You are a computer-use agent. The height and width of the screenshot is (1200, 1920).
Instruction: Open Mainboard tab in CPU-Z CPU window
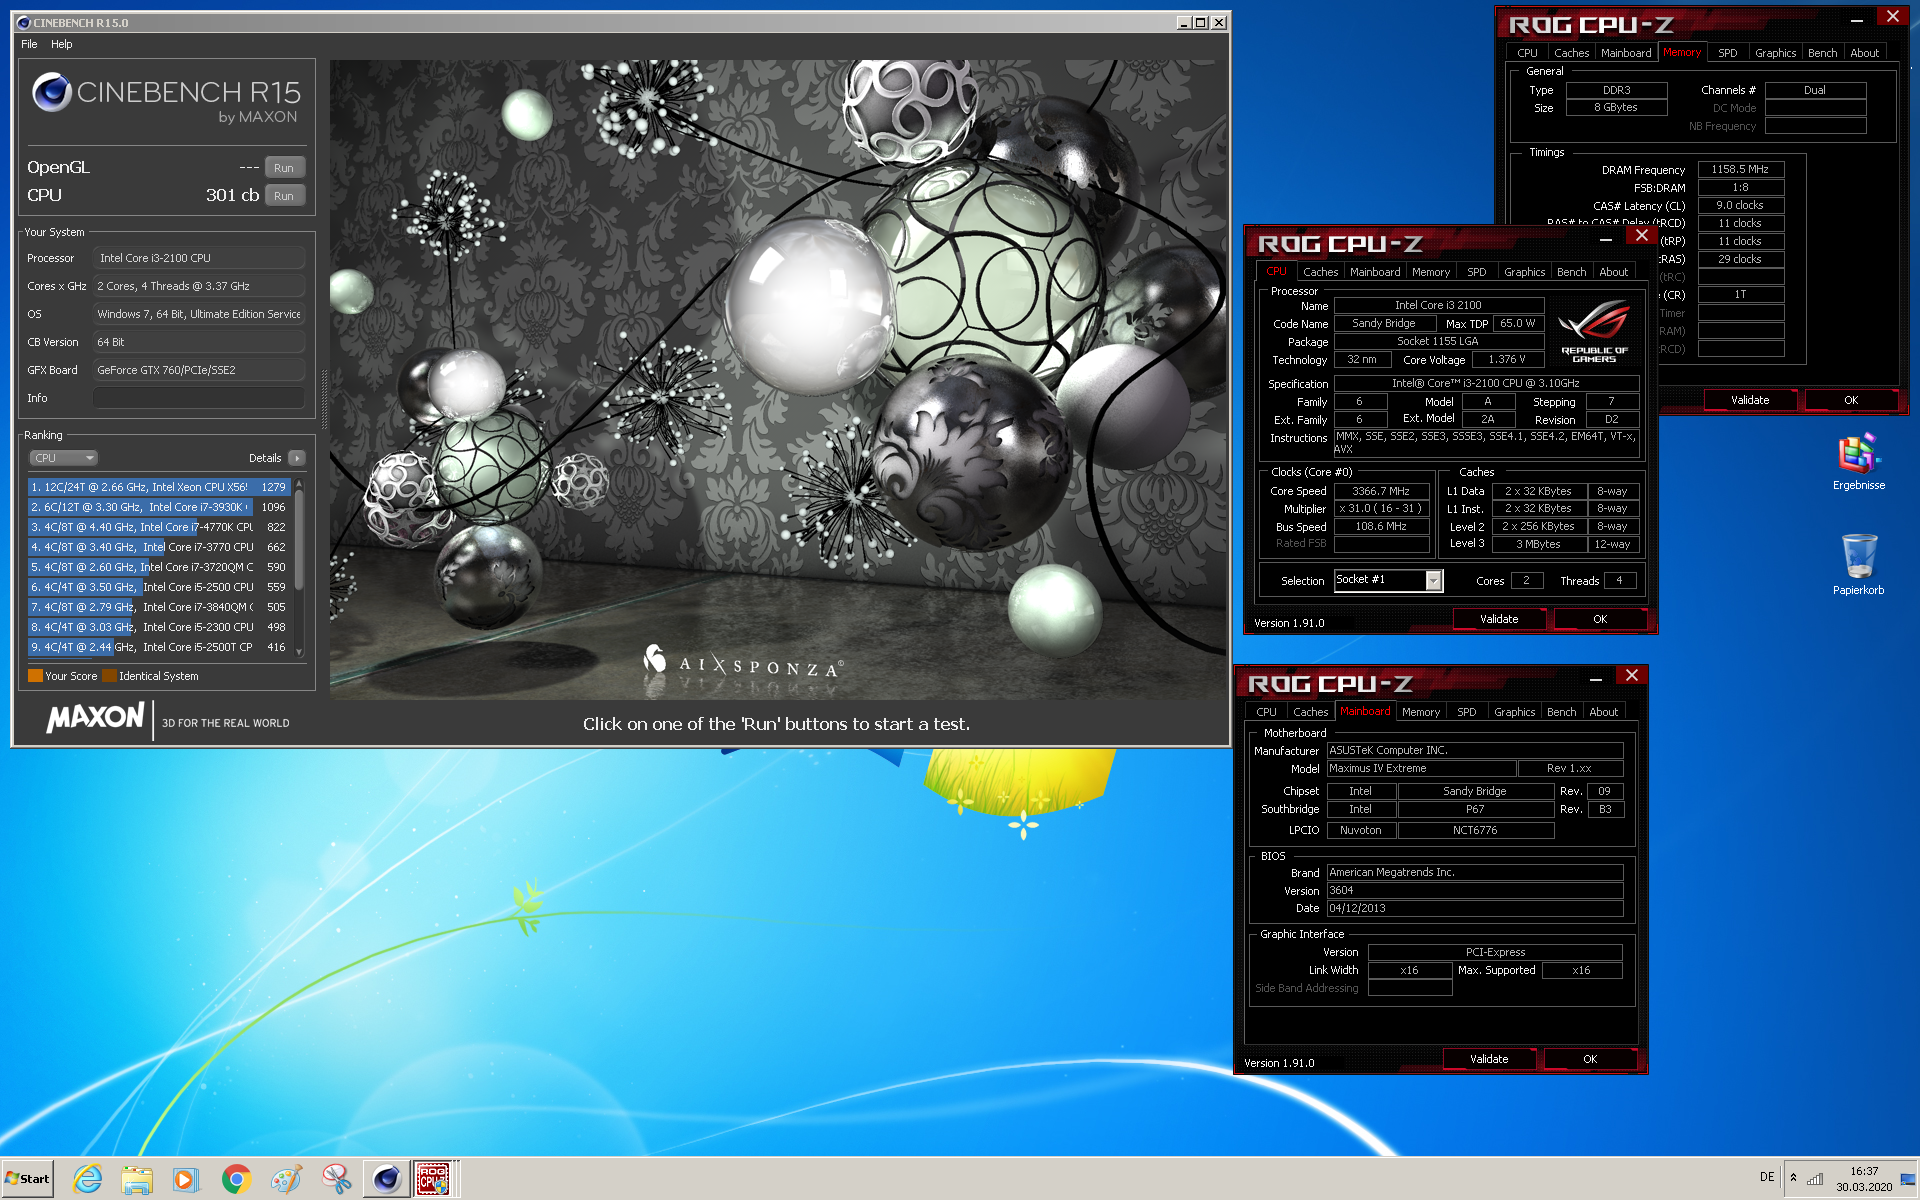point(1375,272)
